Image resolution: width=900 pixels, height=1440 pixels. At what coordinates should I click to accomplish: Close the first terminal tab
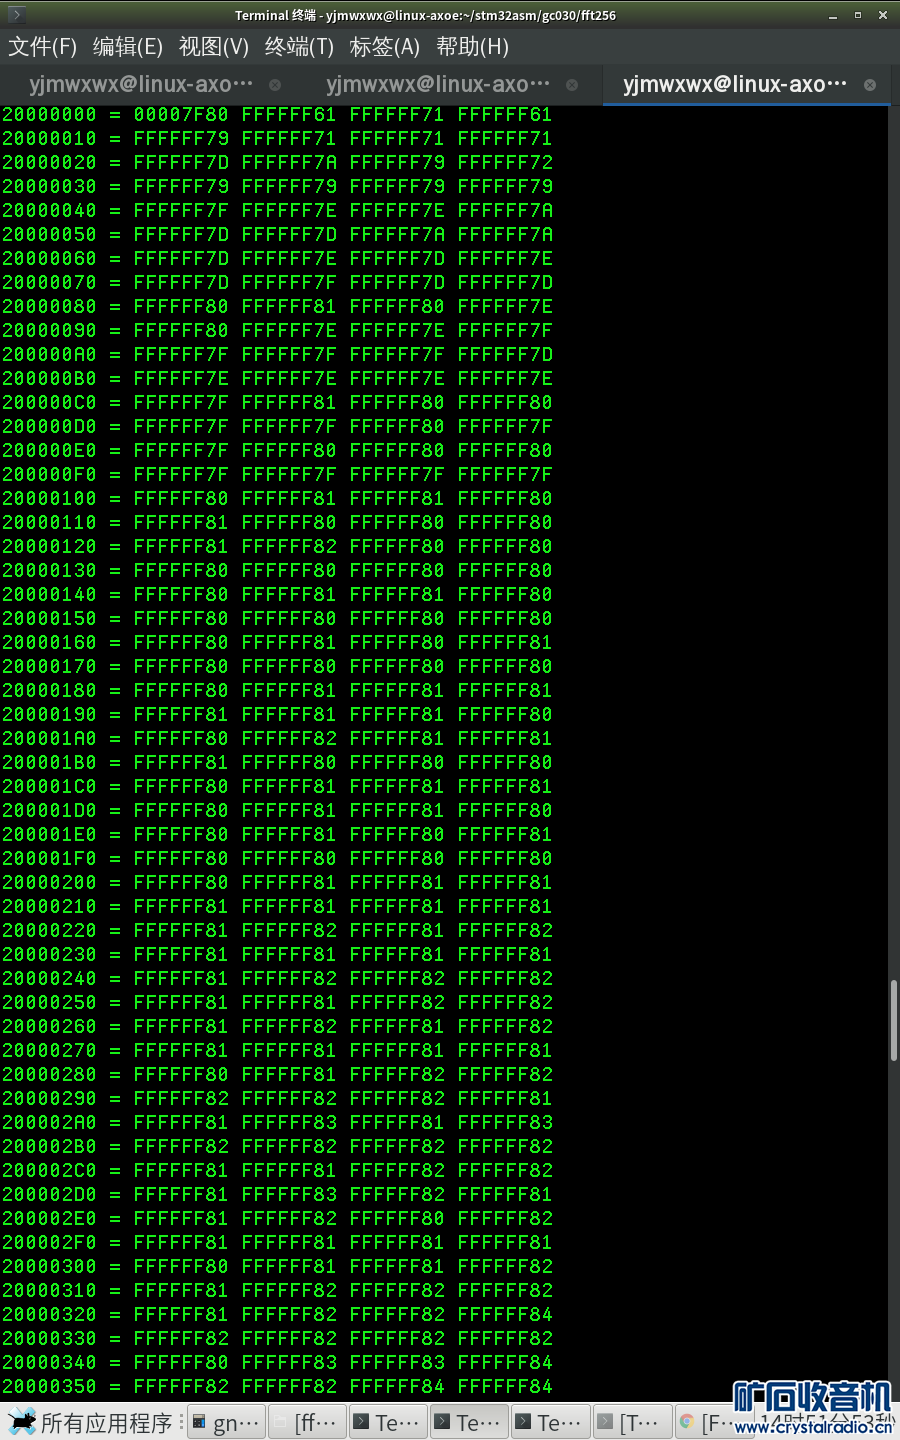tap(275, 85)
